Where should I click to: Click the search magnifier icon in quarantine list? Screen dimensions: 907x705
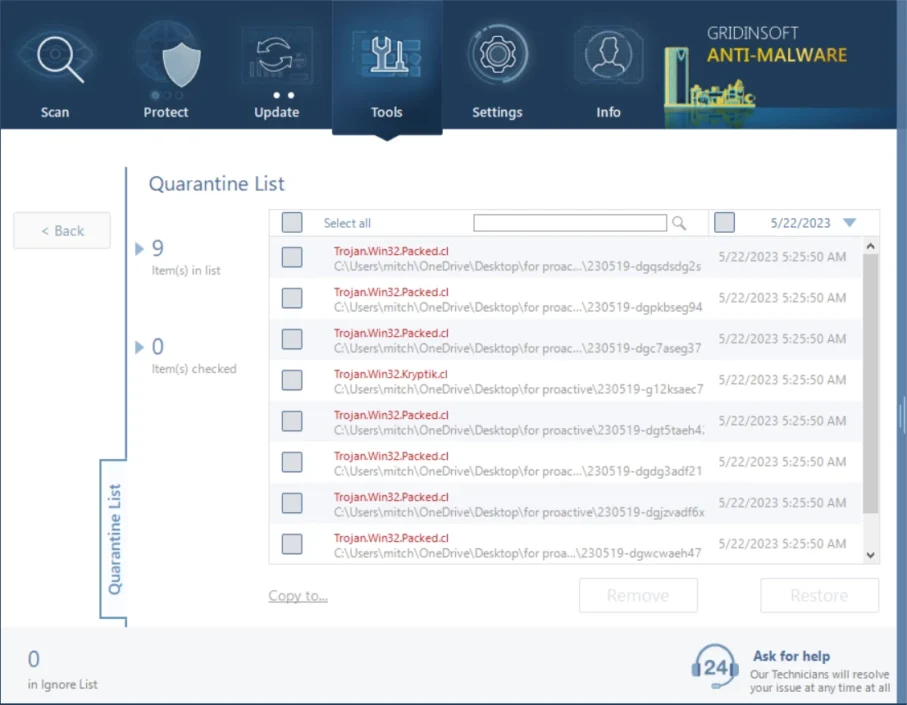coord(680,223)
